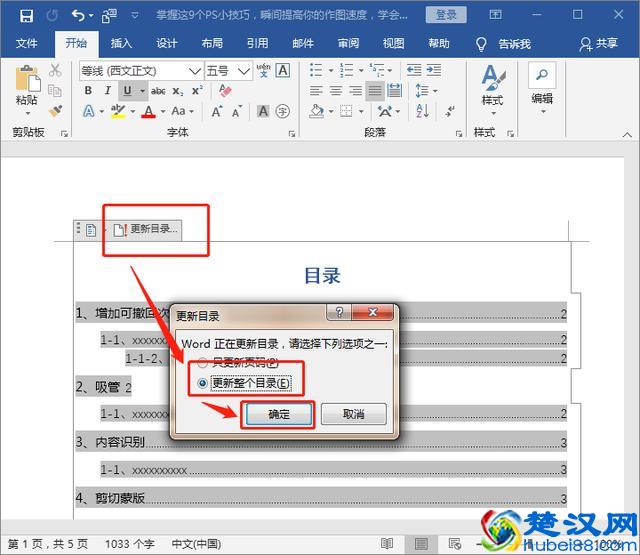Open table of contents type menu icon

[91, 231]
